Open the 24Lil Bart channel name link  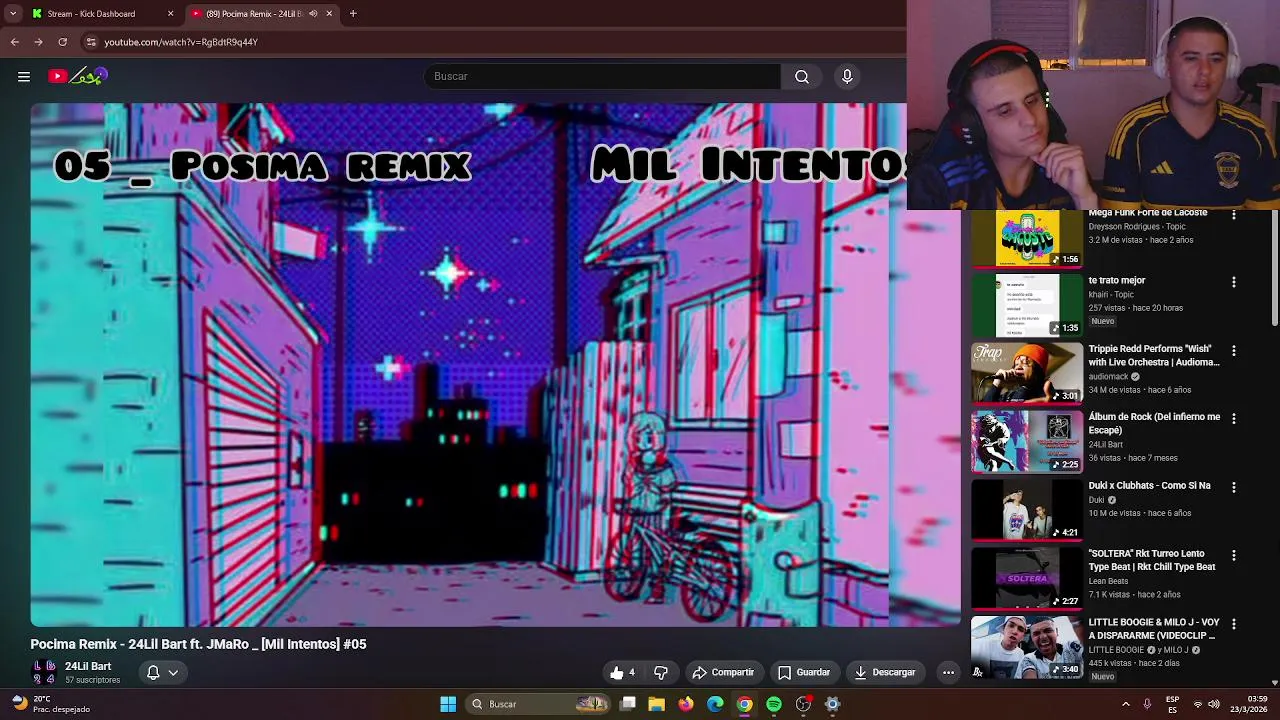point(88,666)
